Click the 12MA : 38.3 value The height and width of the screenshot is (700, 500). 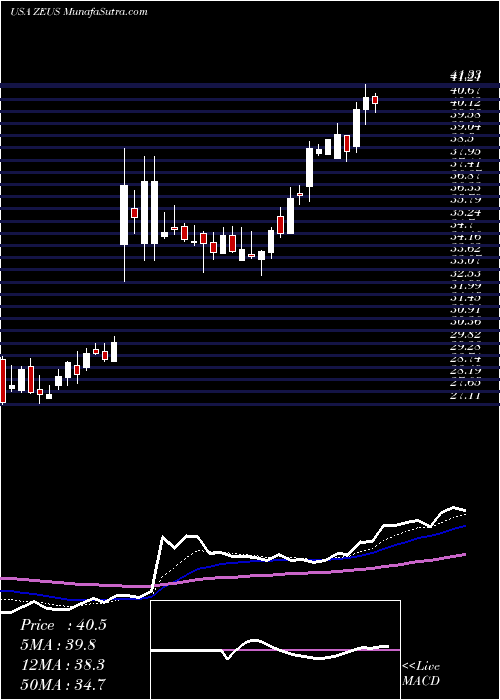pos(62,665)
